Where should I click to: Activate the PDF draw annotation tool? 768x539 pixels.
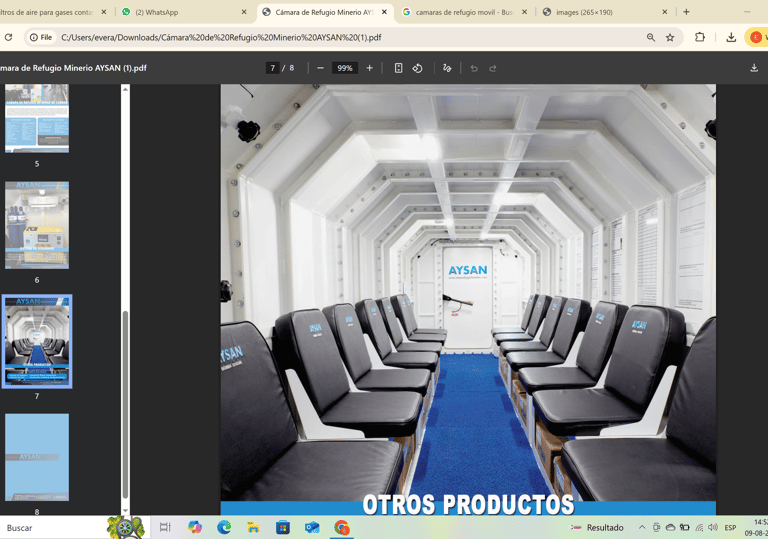pyautogui.click(x=447, y=68)
